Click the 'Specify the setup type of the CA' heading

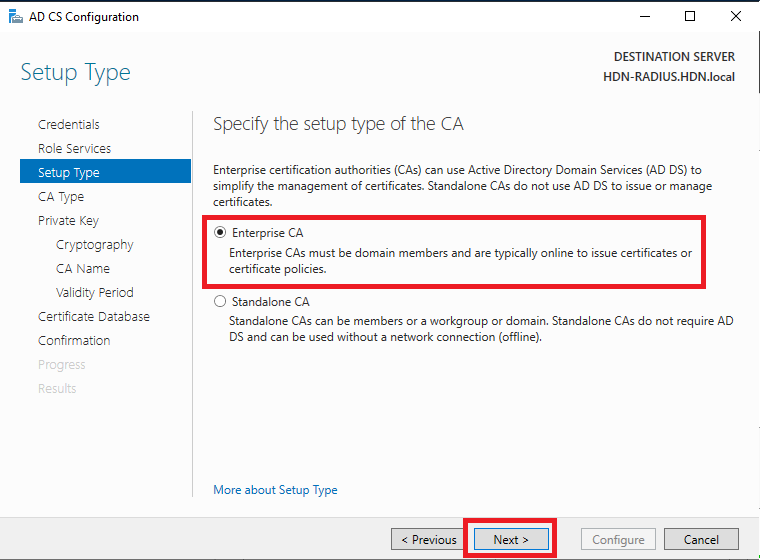pos(338,124)
